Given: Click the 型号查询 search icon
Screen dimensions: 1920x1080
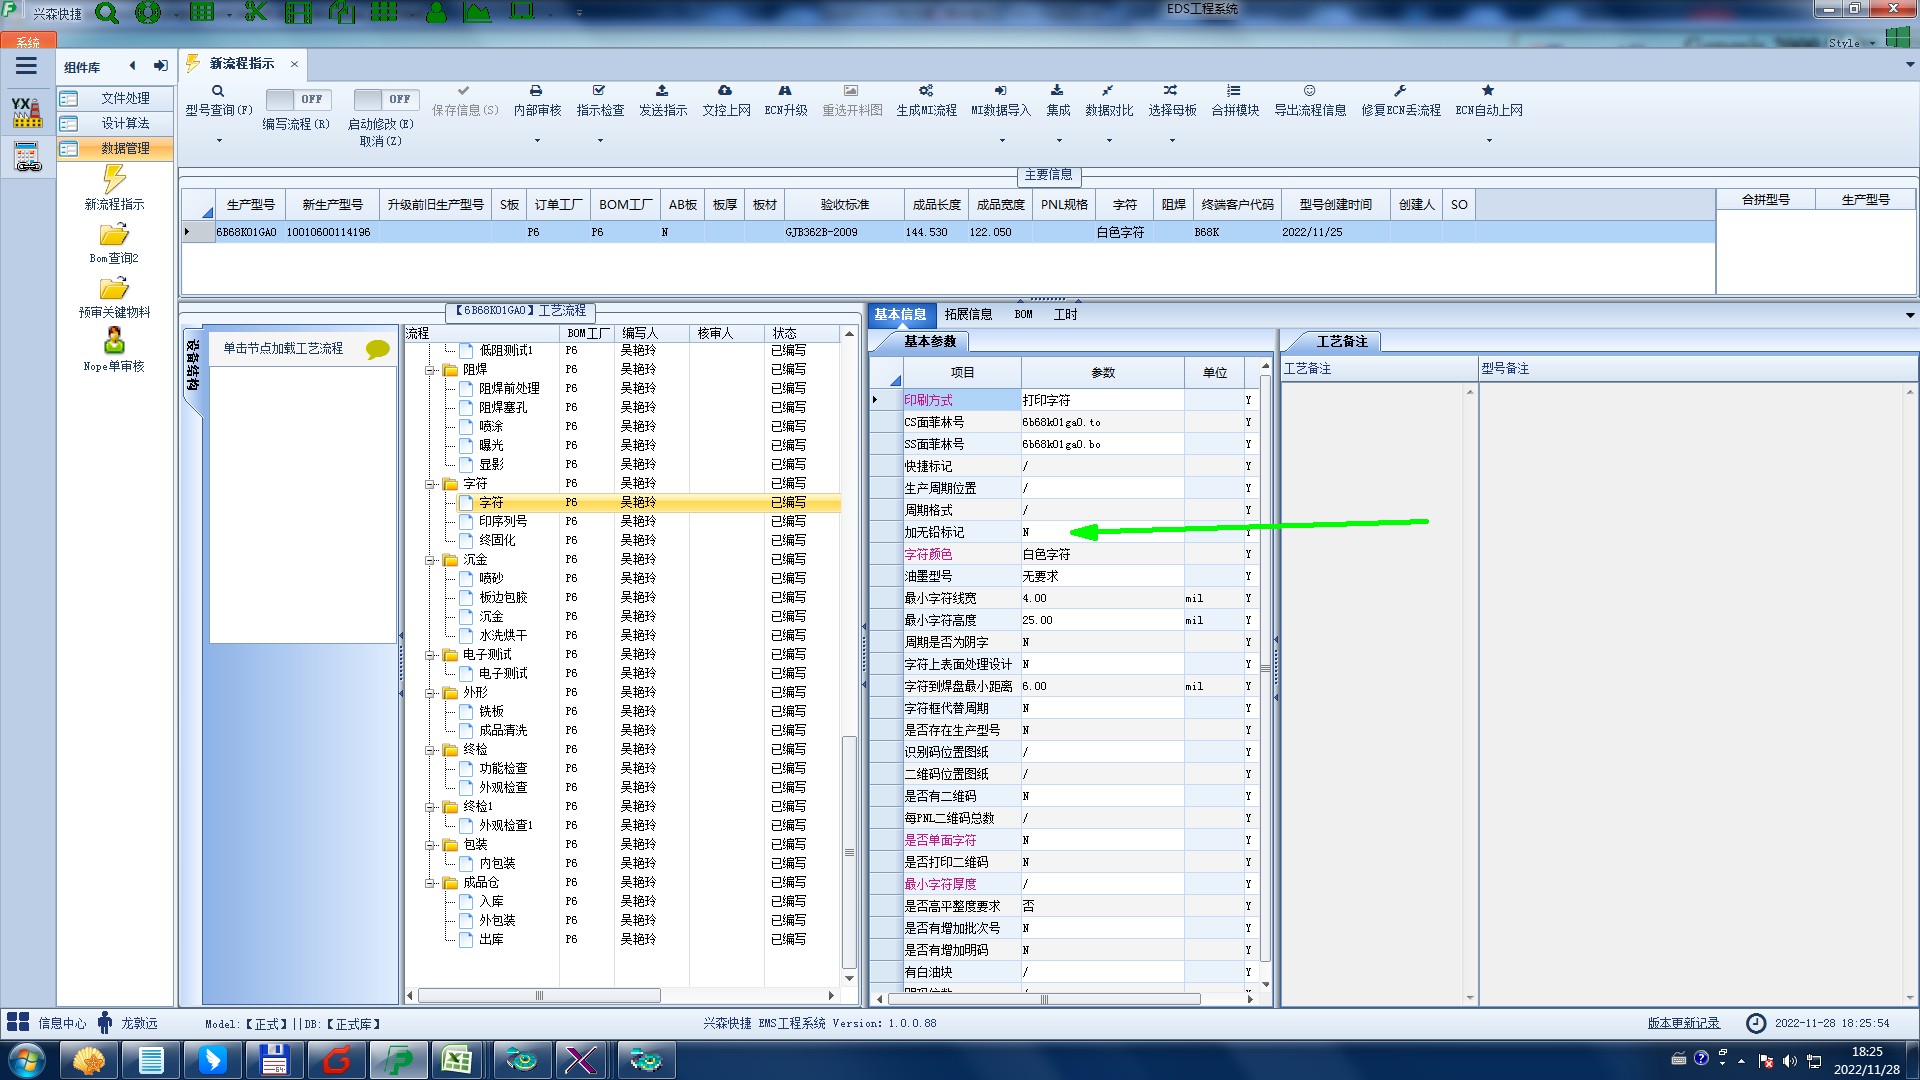Looking at the screenshot, I should pyautogui.click(x=217, y=91).
